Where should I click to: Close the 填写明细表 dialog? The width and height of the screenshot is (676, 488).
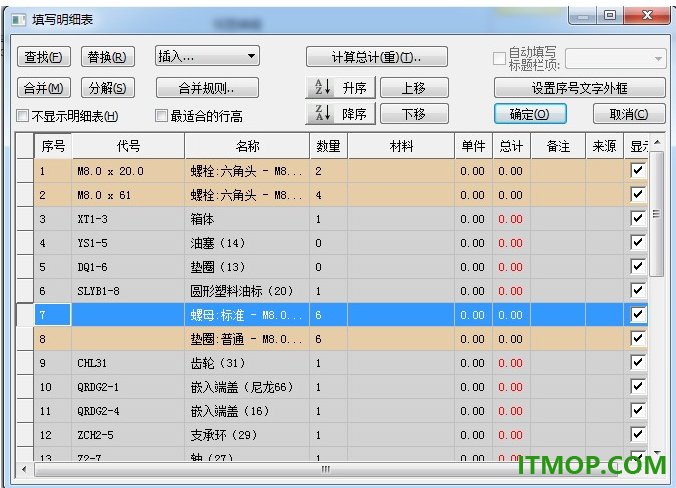point(646,16)
